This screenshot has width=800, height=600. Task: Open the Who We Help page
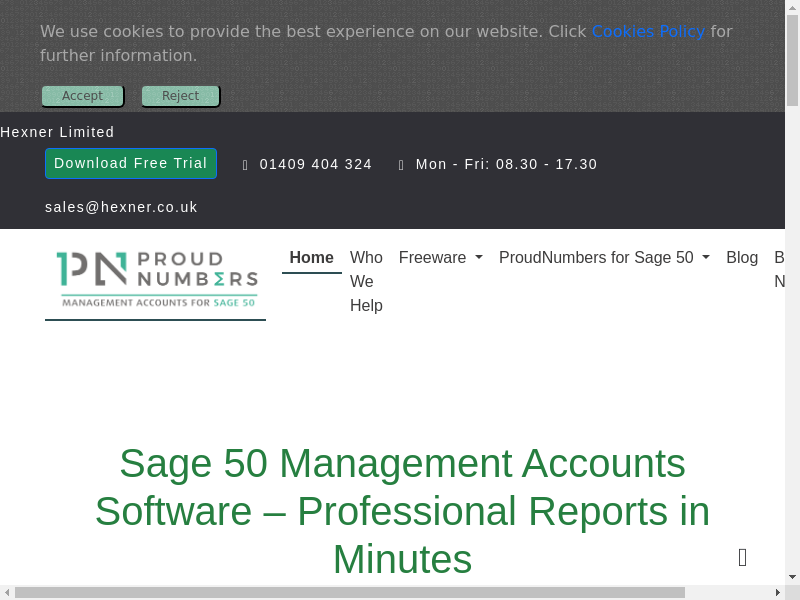point(366,281)
